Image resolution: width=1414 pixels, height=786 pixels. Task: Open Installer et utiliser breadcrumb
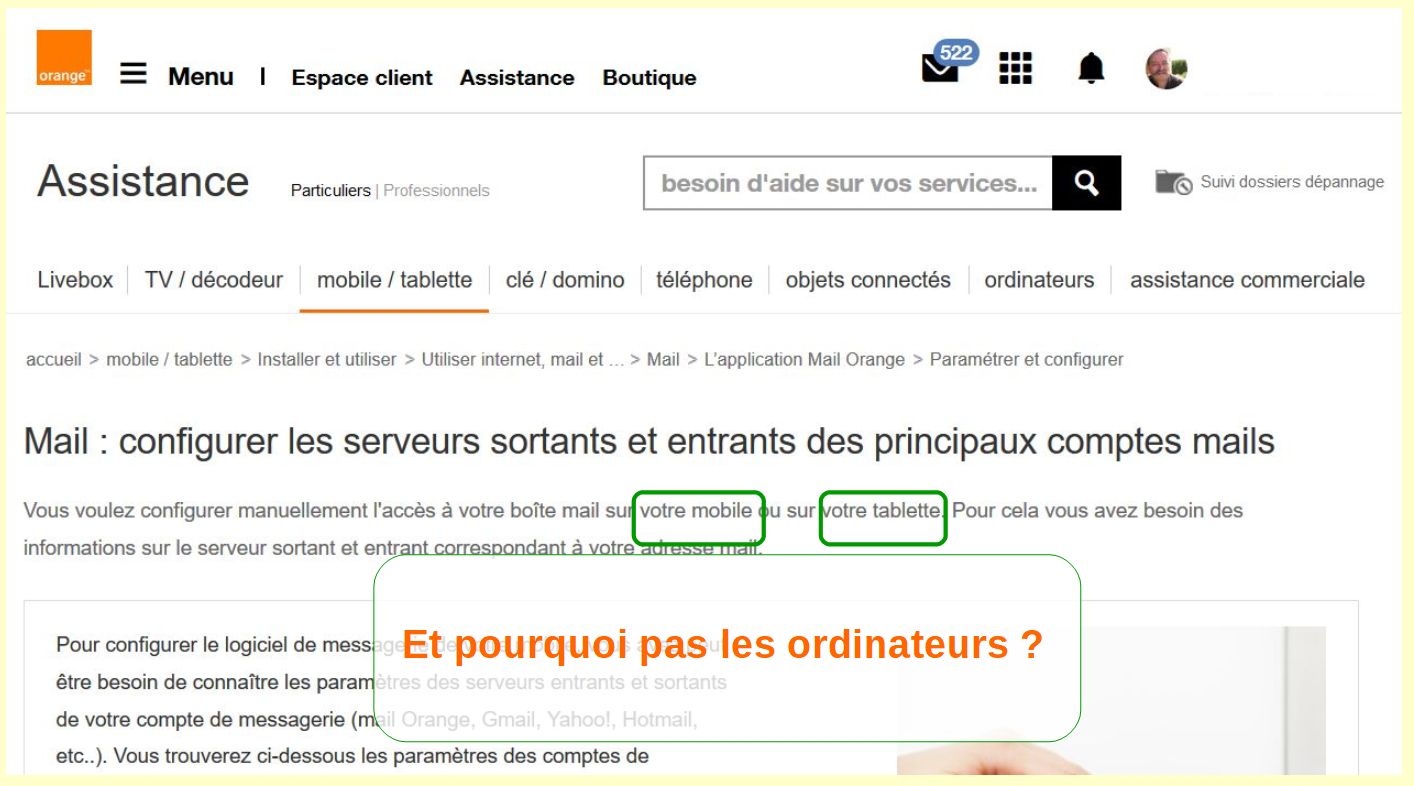(x=327, y=359)
